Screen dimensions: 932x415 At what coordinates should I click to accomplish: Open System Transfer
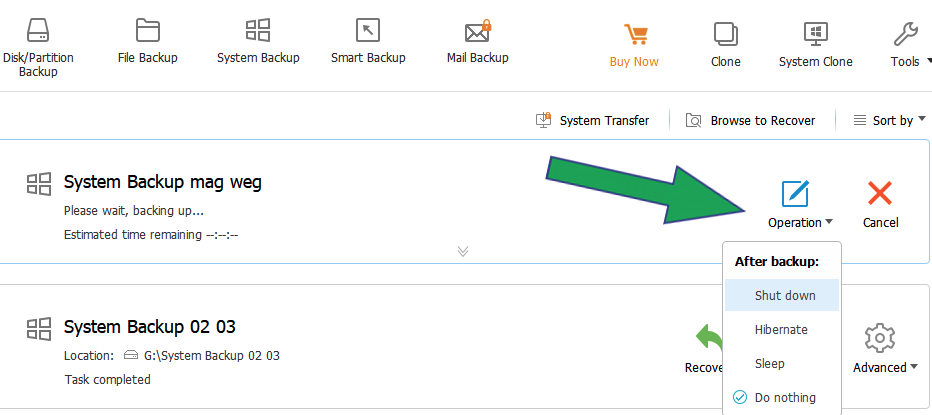(593, 120)
